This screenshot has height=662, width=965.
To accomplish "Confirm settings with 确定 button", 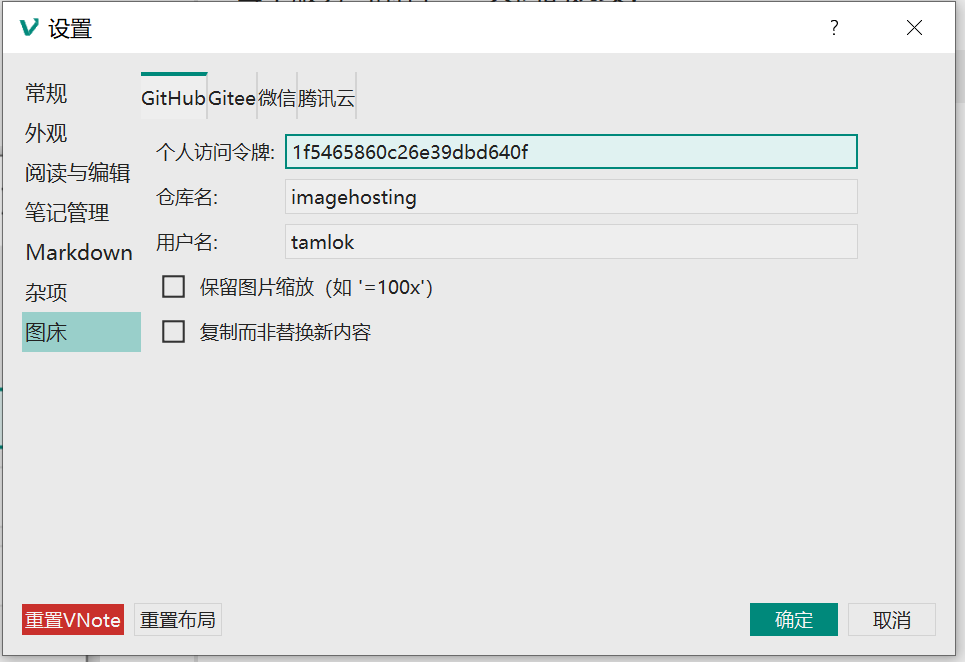I will click(793, 620).
